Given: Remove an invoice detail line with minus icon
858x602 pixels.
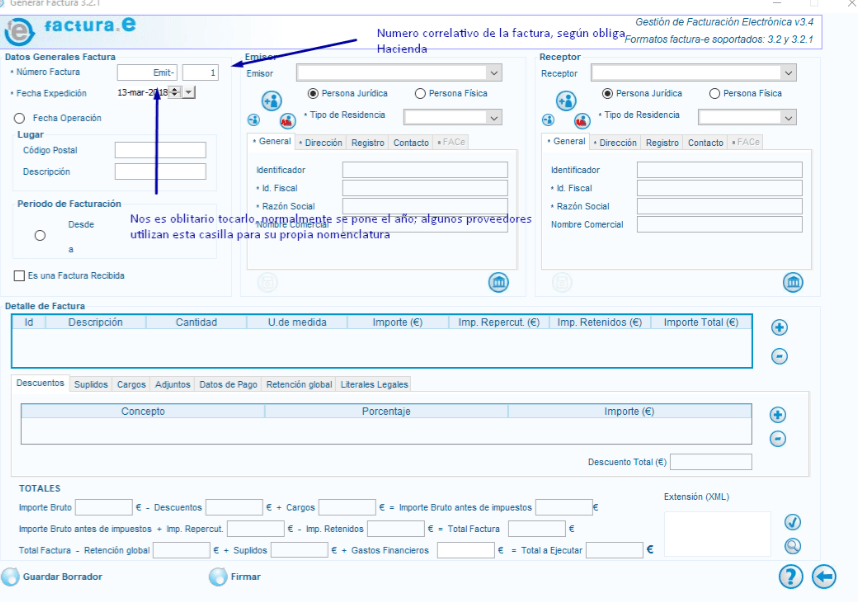Looking at the screenshot, I should click(779, 356).
